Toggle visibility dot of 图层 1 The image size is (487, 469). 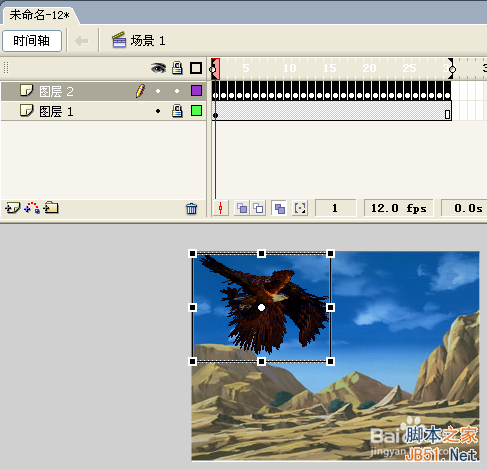(x=158, y=111)
